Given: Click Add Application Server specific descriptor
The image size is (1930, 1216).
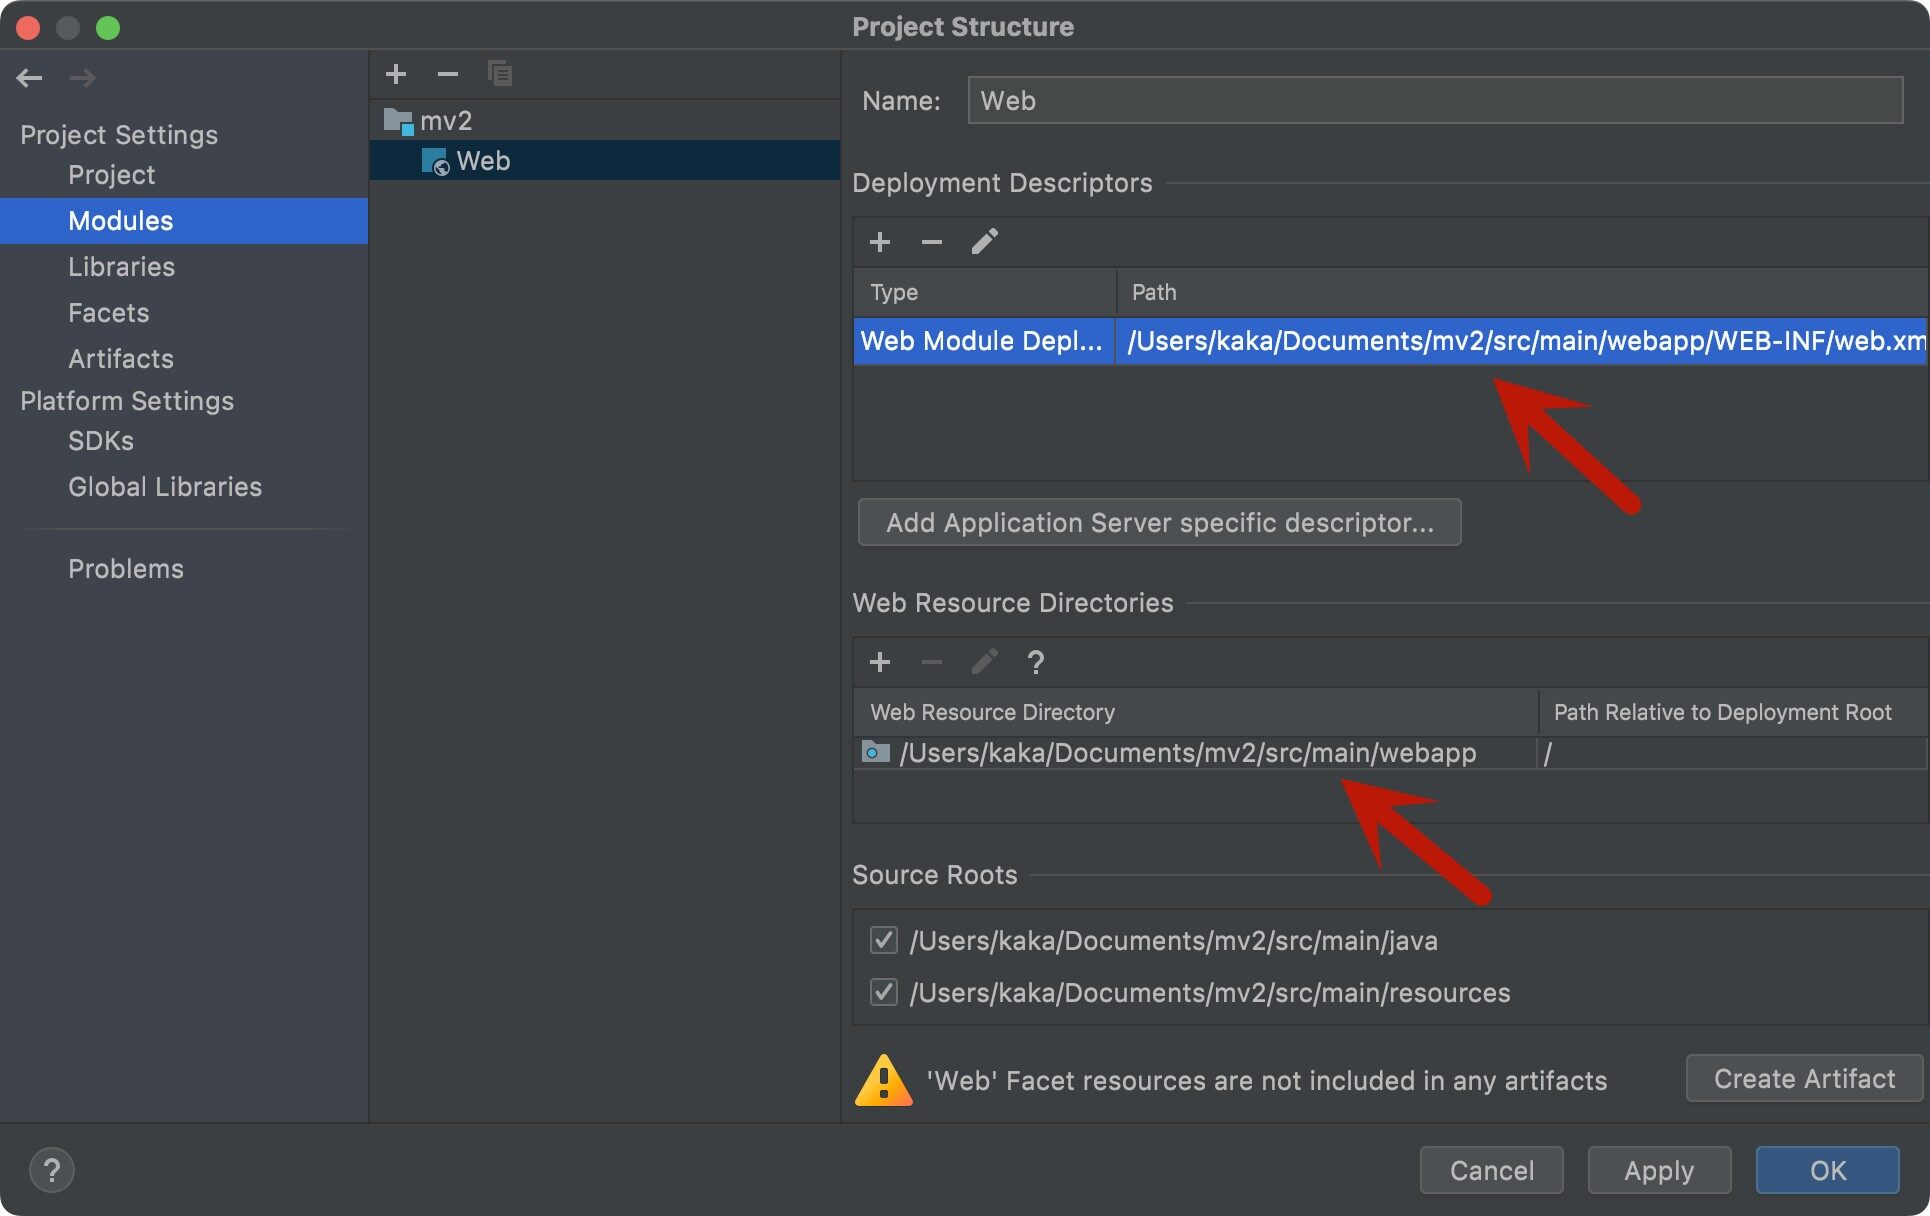Looking at the screenshot, I should click(x=1159, y=523).
